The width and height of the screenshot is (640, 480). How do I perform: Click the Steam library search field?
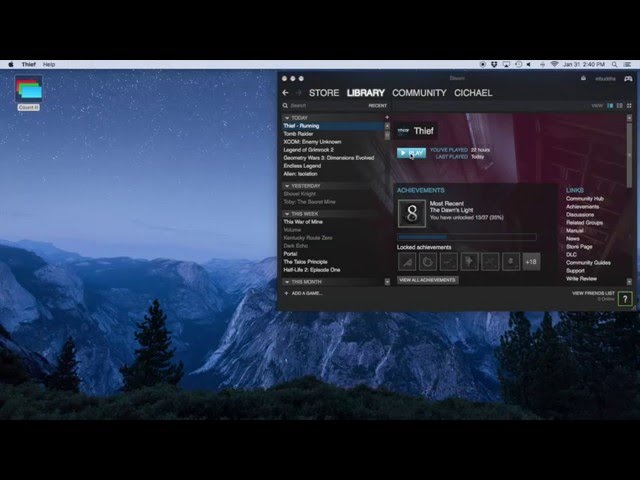click(x=327, y=106)
